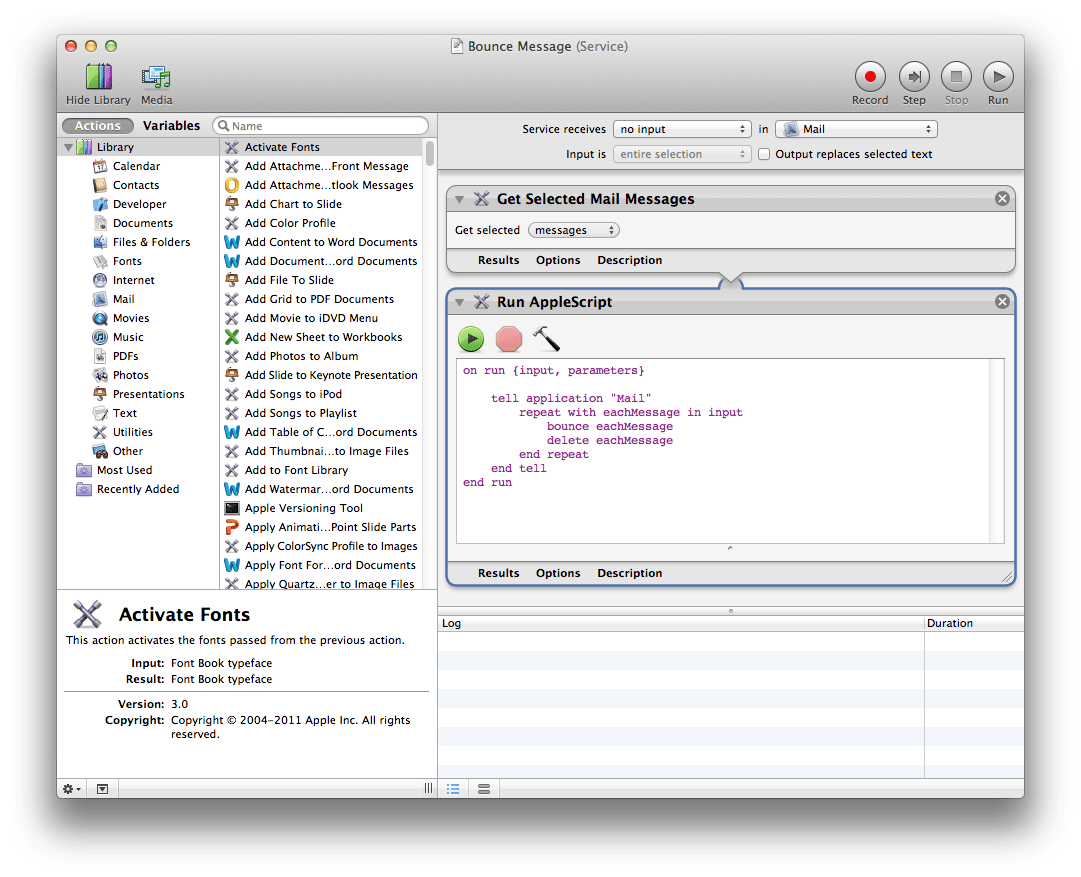Toggle the description pane button beside the gear
Screen dimensions: 1081x877
click(x=102, y=789)
